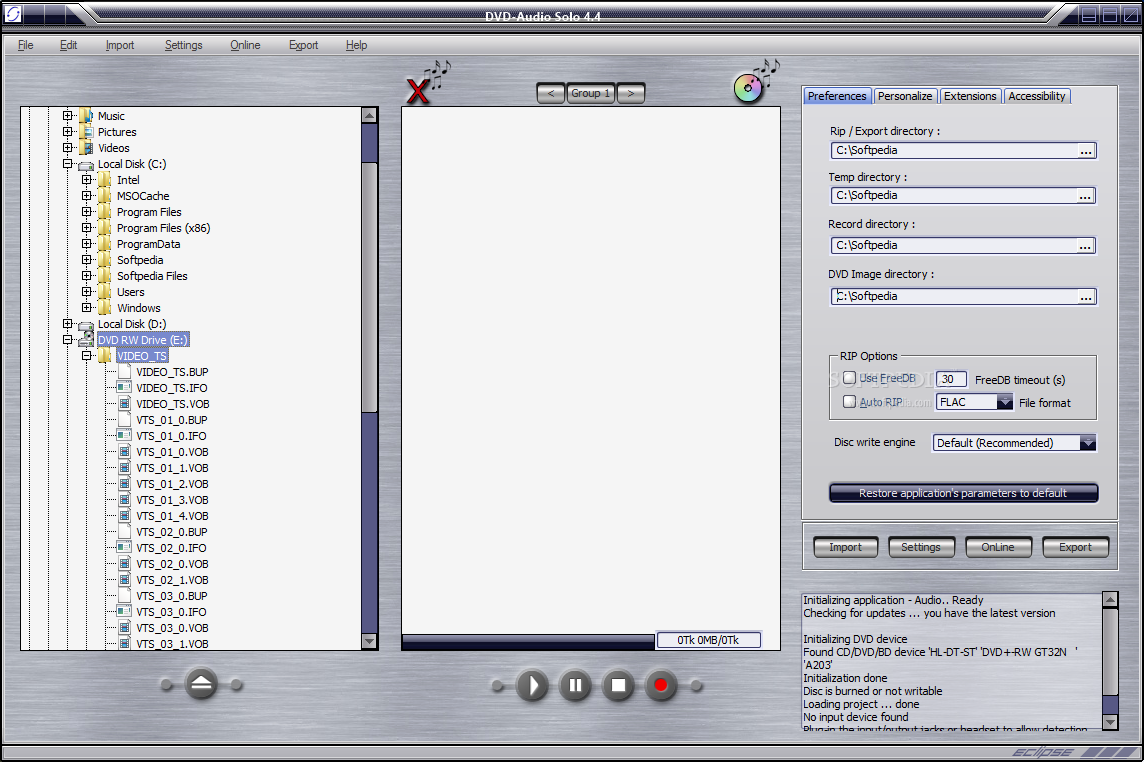Click the application logo icon in title bar
The width and height of the screenshot is (1144, 762).
12,13
